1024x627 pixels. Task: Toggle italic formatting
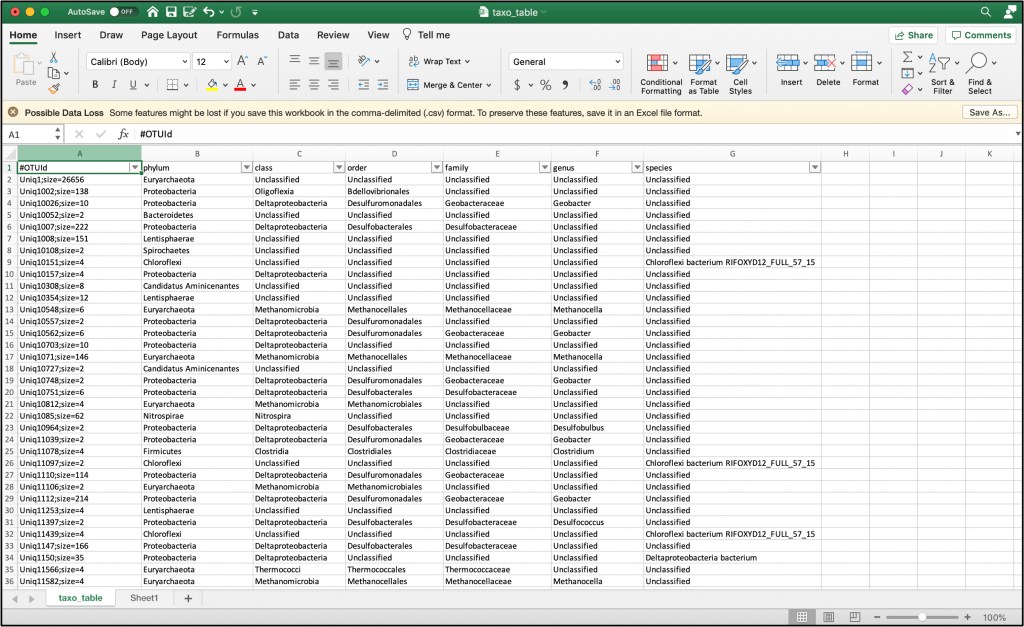(x=115, y=85)
